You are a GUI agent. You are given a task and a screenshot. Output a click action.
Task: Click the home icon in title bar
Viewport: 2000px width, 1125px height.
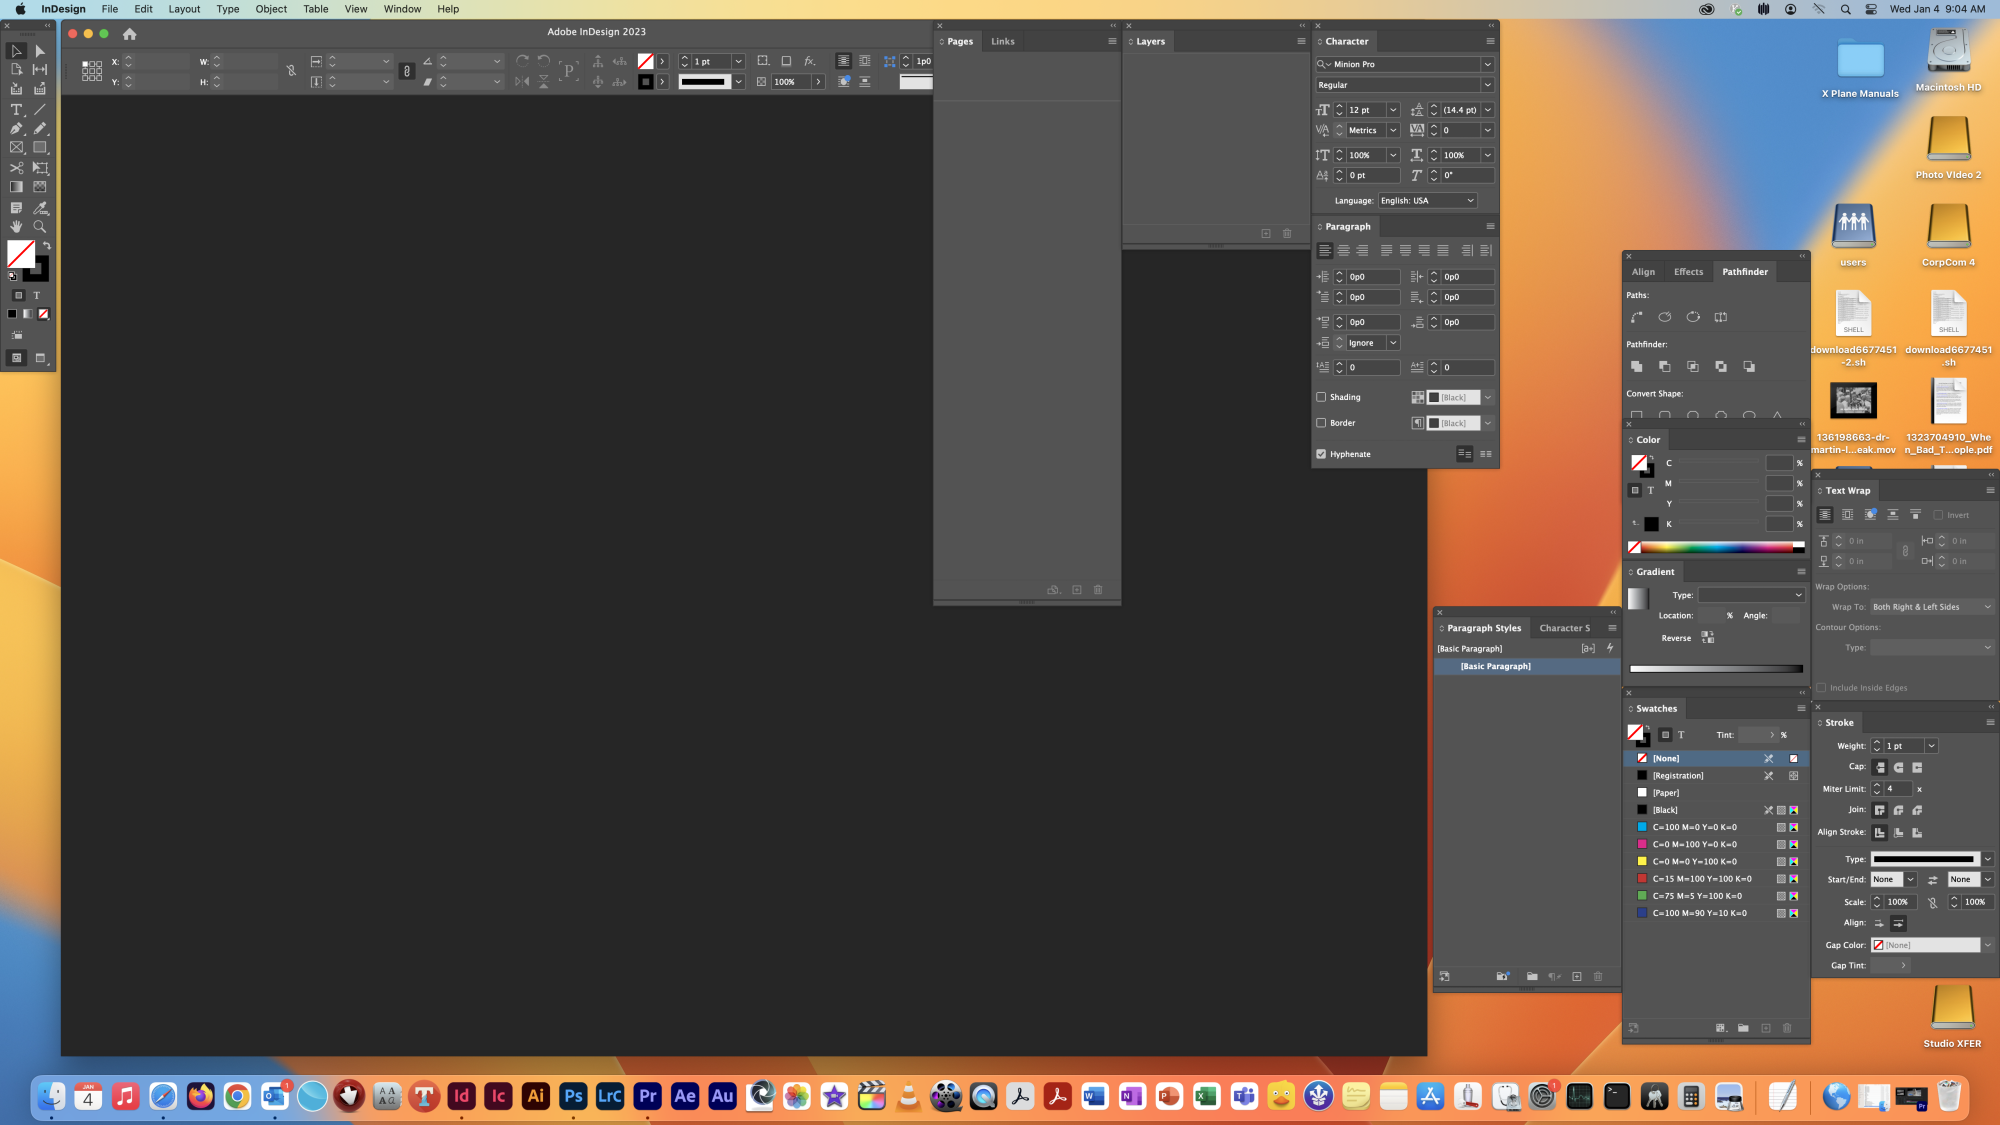129,34
